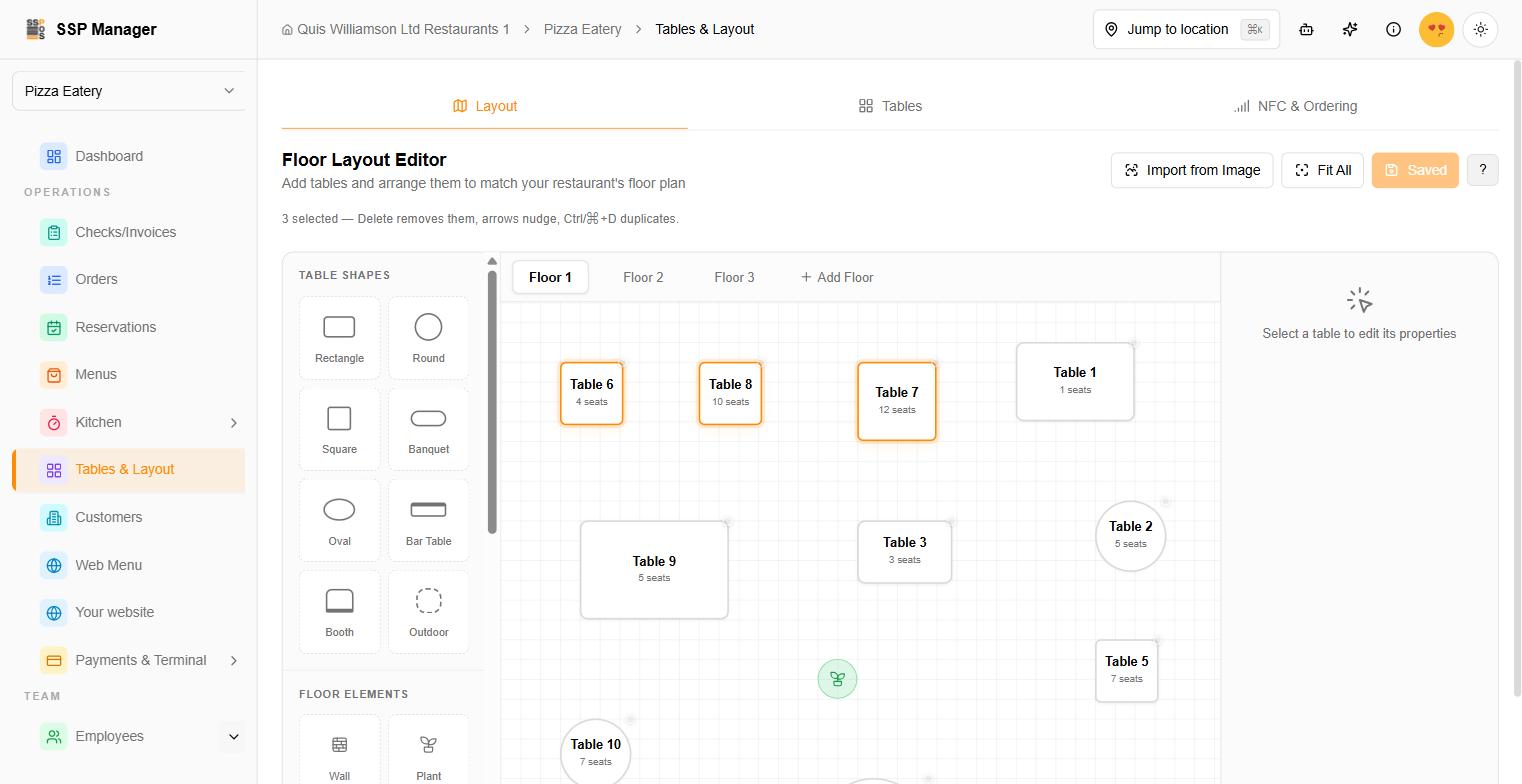Toggle the light/dark theme sun icon
The width and height of the screenshot is (1522, 784).
(x=1480, y=29)
